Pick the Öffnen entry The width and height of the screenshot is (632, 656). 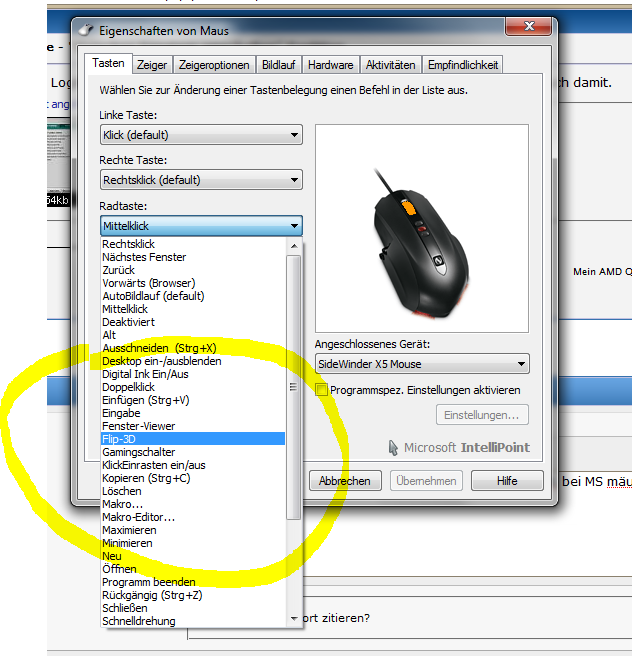(193, 569)
